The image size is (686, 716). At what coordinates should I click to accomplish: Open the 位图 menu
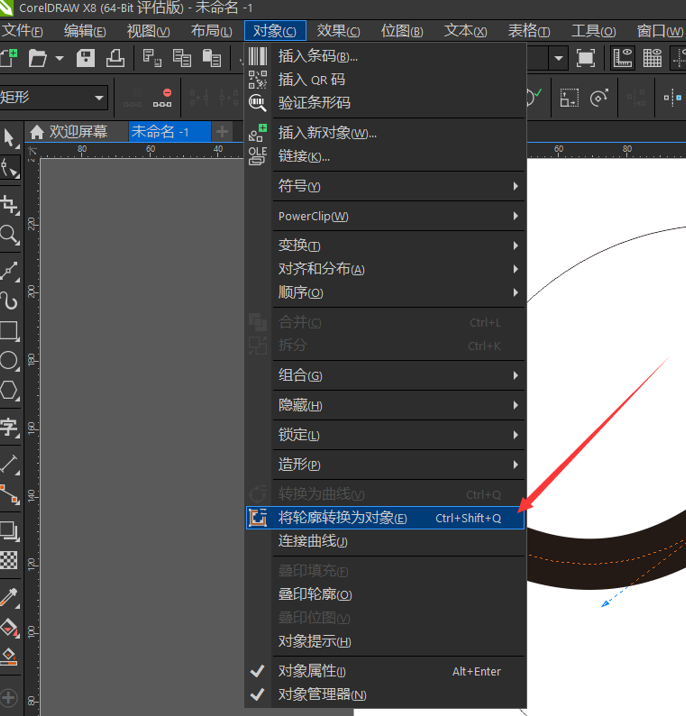click(402, 31)
